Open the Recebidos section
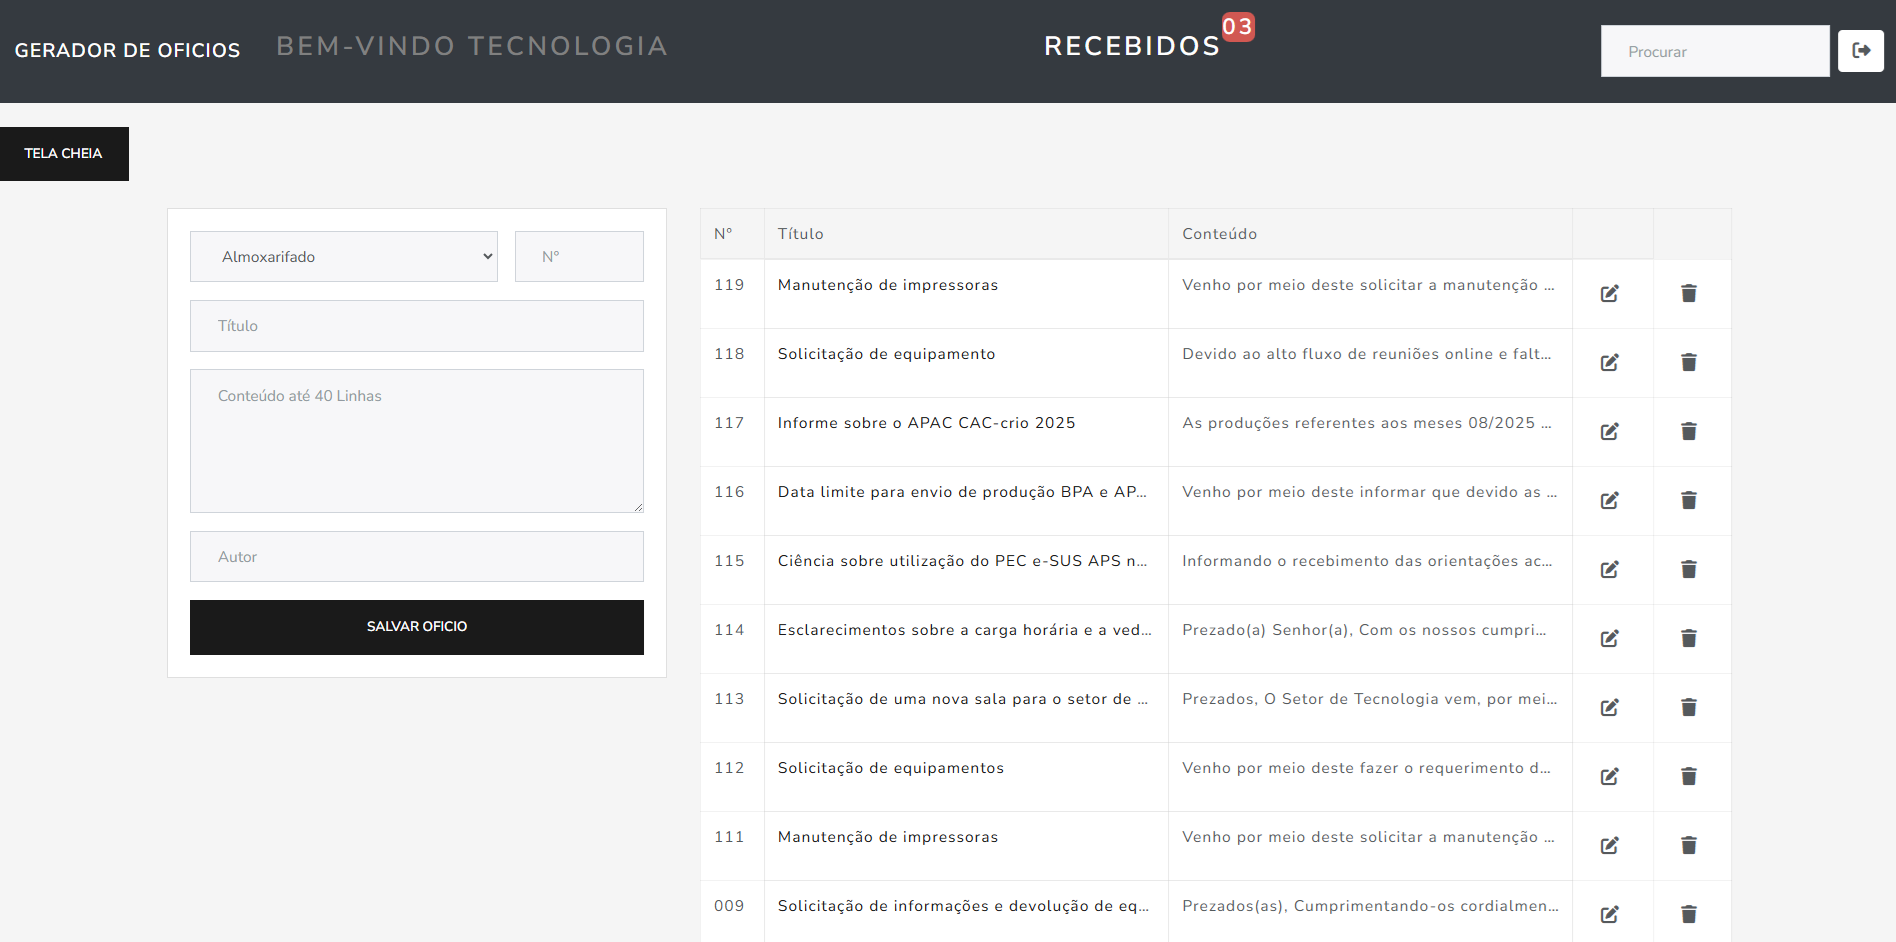Viewport: 1896px width, 942px height. click(x=1132, y=46)
